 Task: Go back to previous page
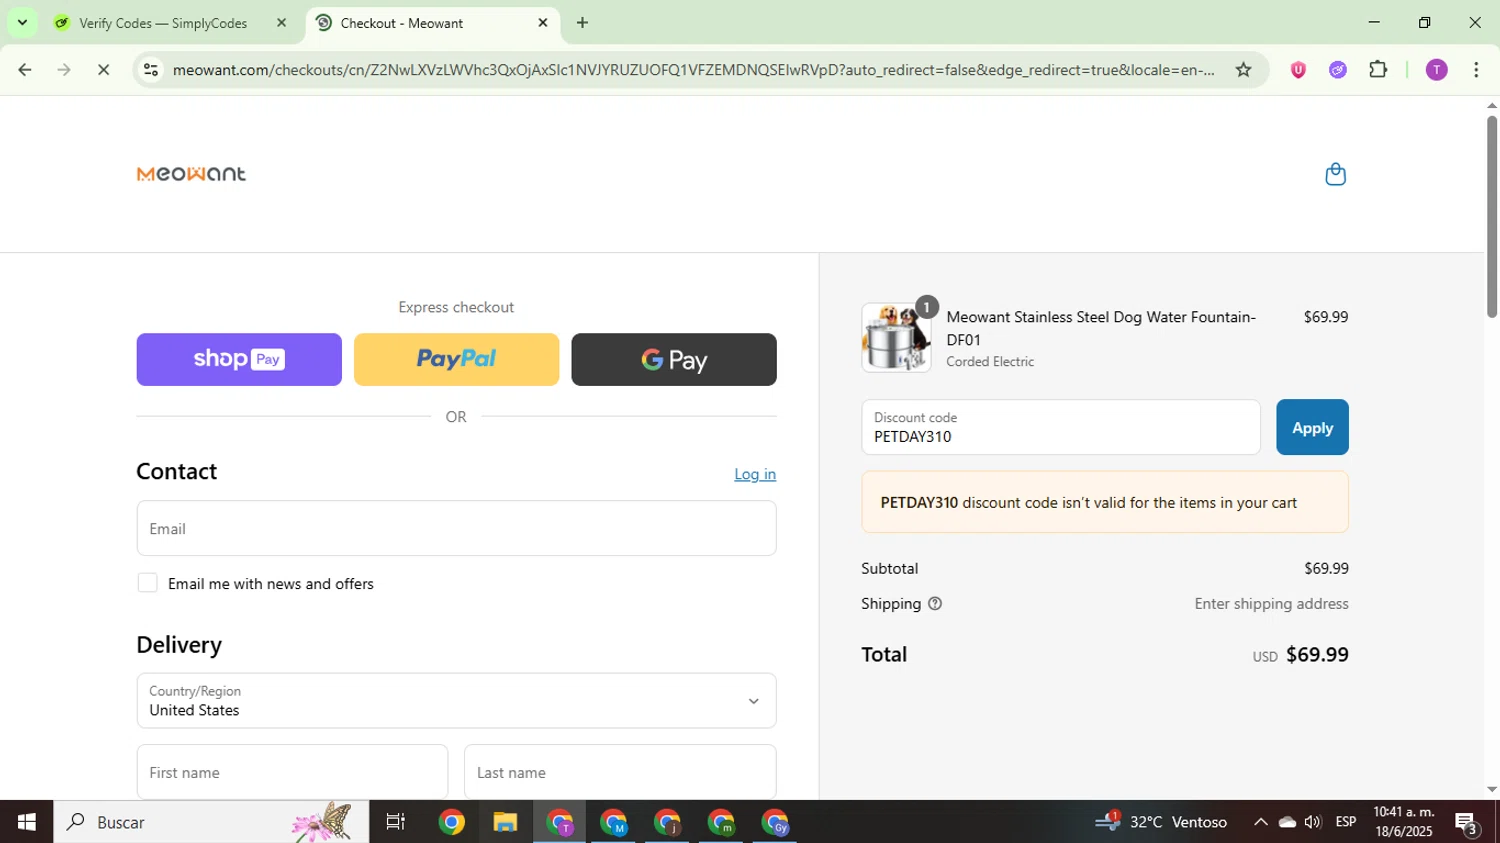pyautogui.click(x=25, y=70)
